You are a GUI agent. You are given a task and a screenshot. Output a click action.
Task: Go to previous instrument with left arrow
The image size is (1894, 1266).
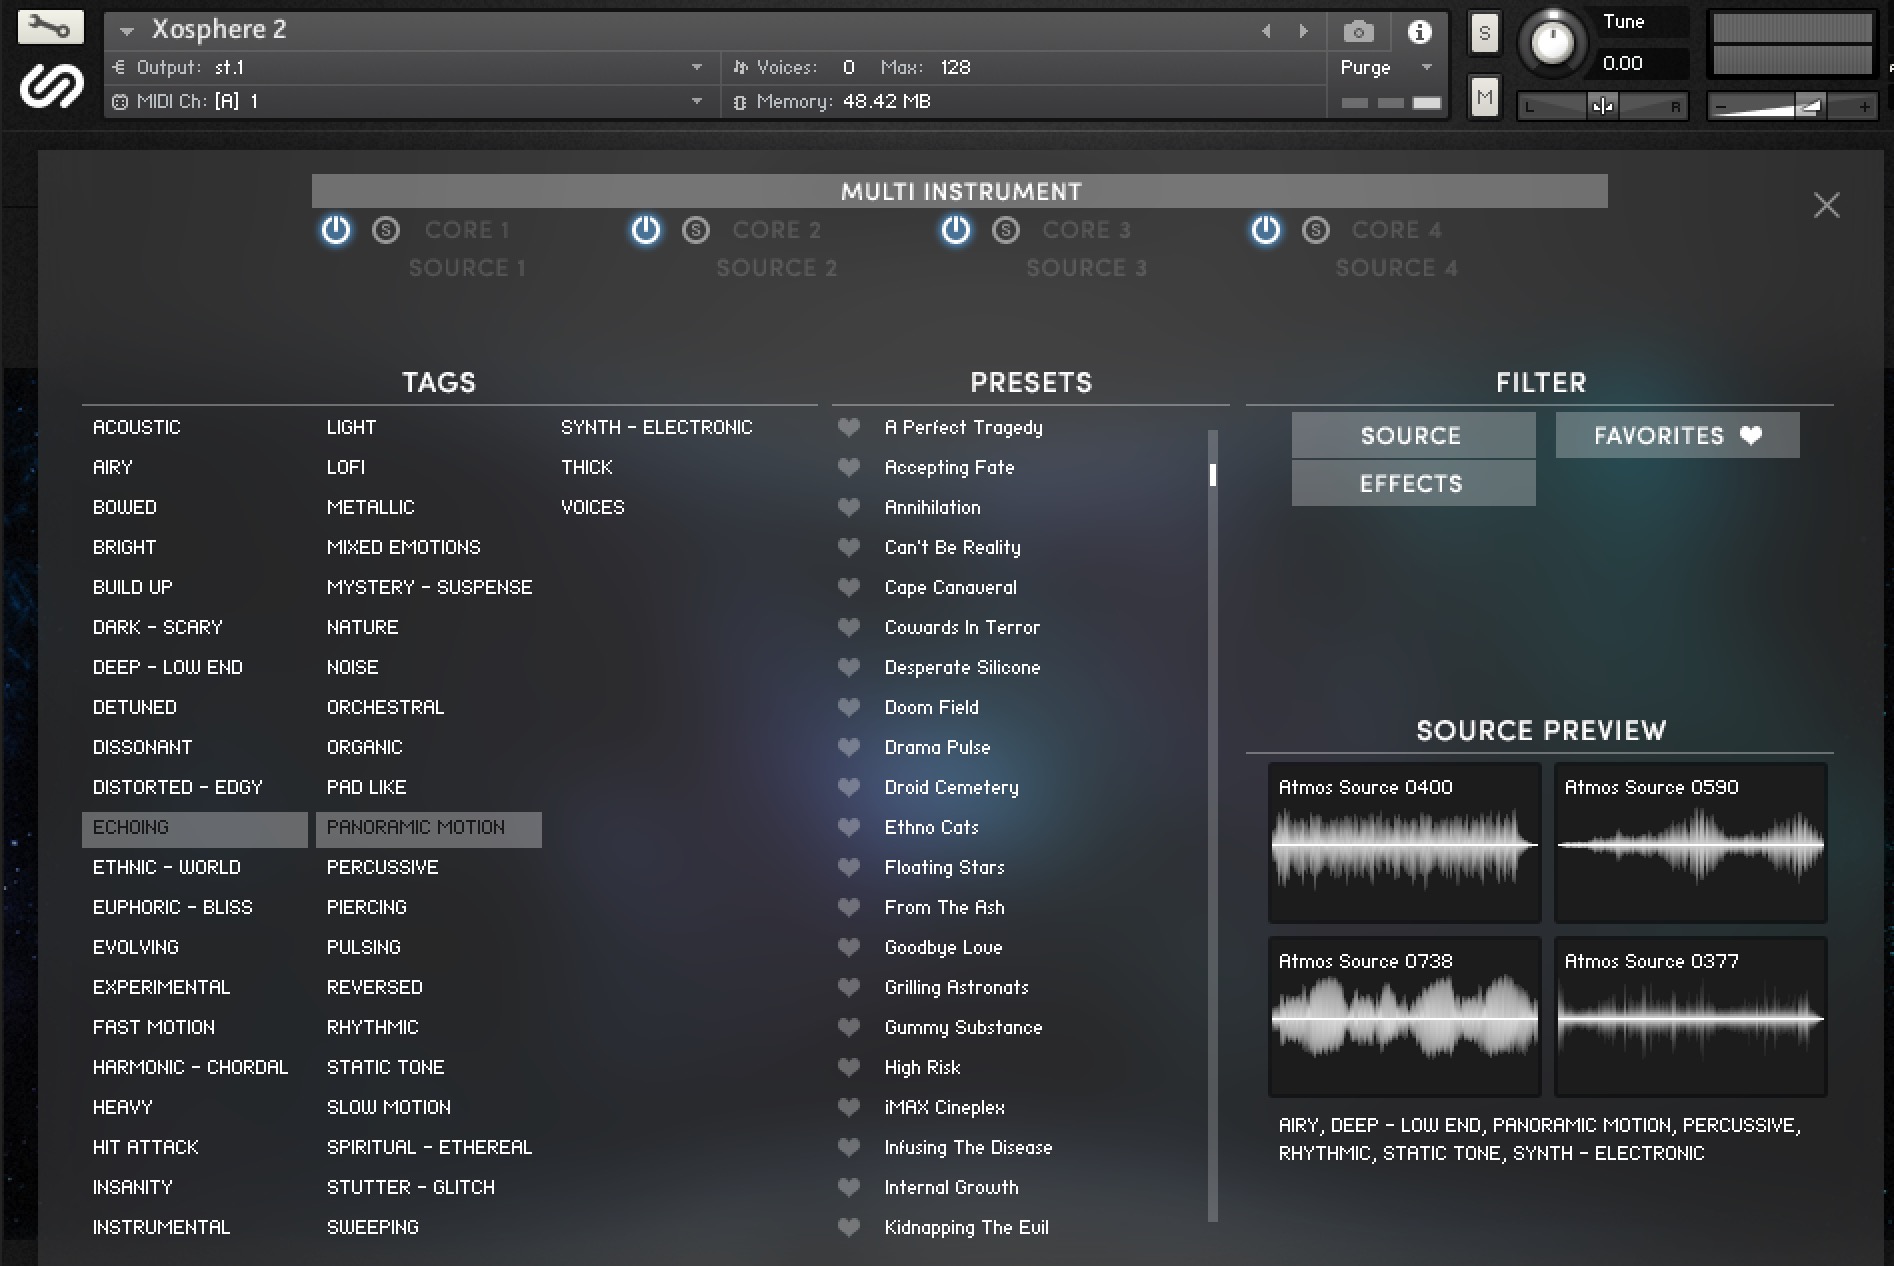tap(1266, 31)
